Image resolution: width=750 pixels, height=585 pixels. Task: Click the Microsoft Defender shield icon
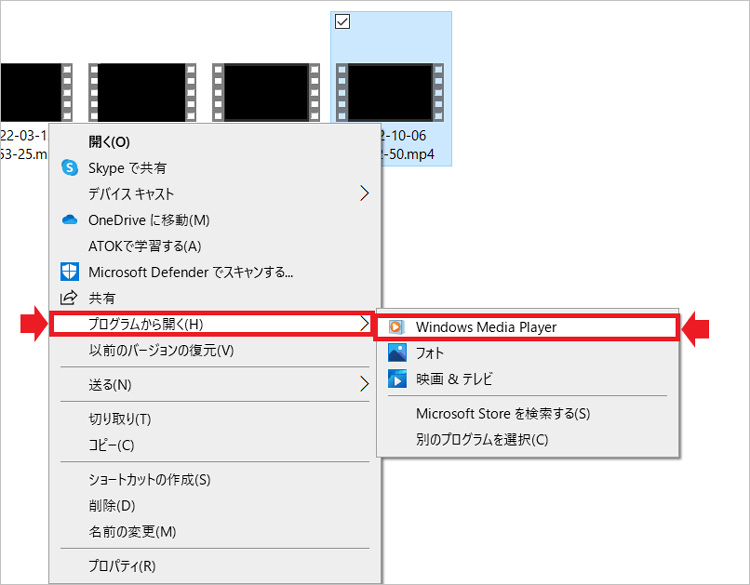[x=70, y=272]
